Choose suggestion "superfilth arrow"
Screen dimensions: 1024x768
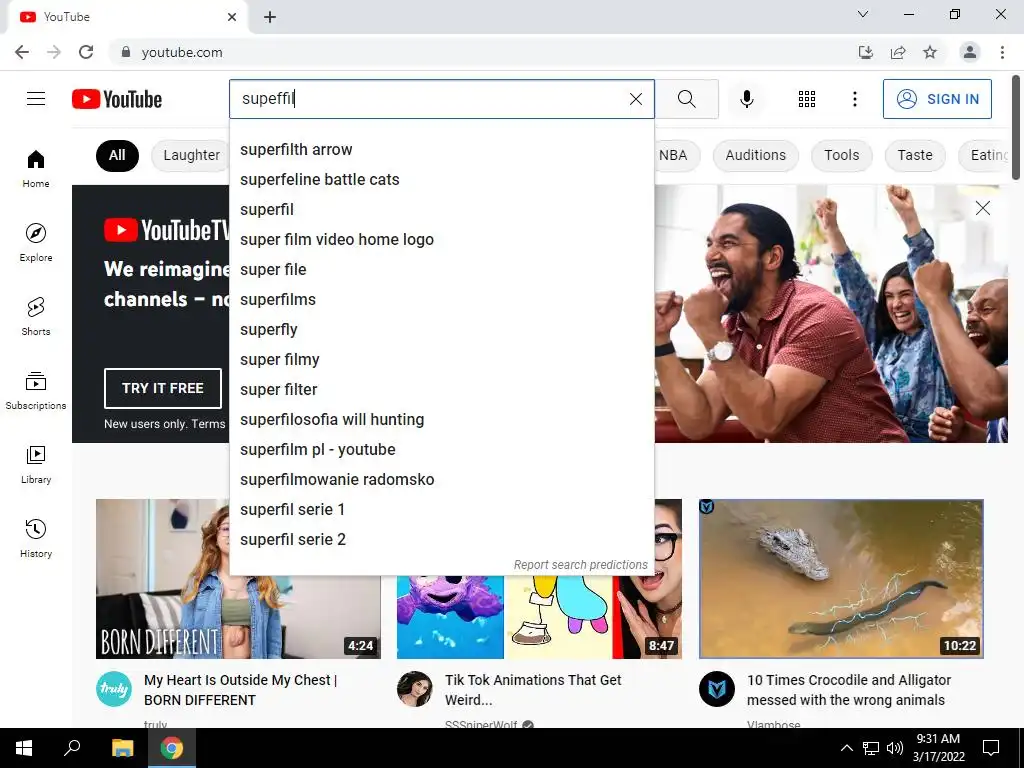[x=441, y=150]
